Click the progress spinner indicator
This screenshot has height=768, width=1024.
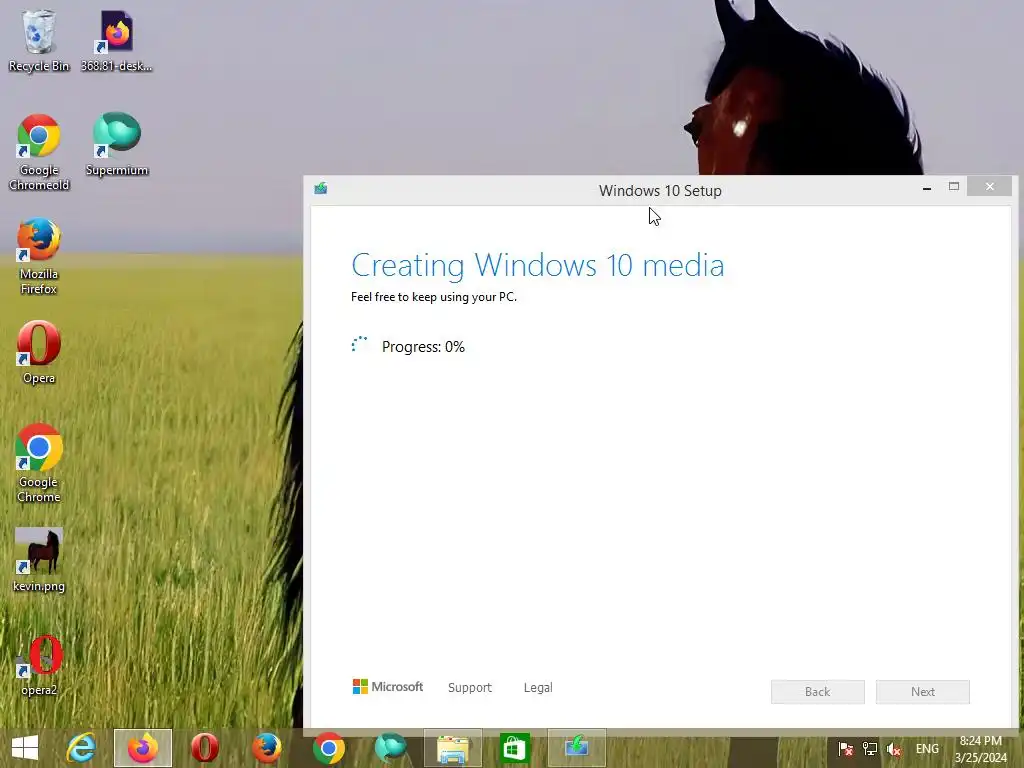tap(359, 345)
